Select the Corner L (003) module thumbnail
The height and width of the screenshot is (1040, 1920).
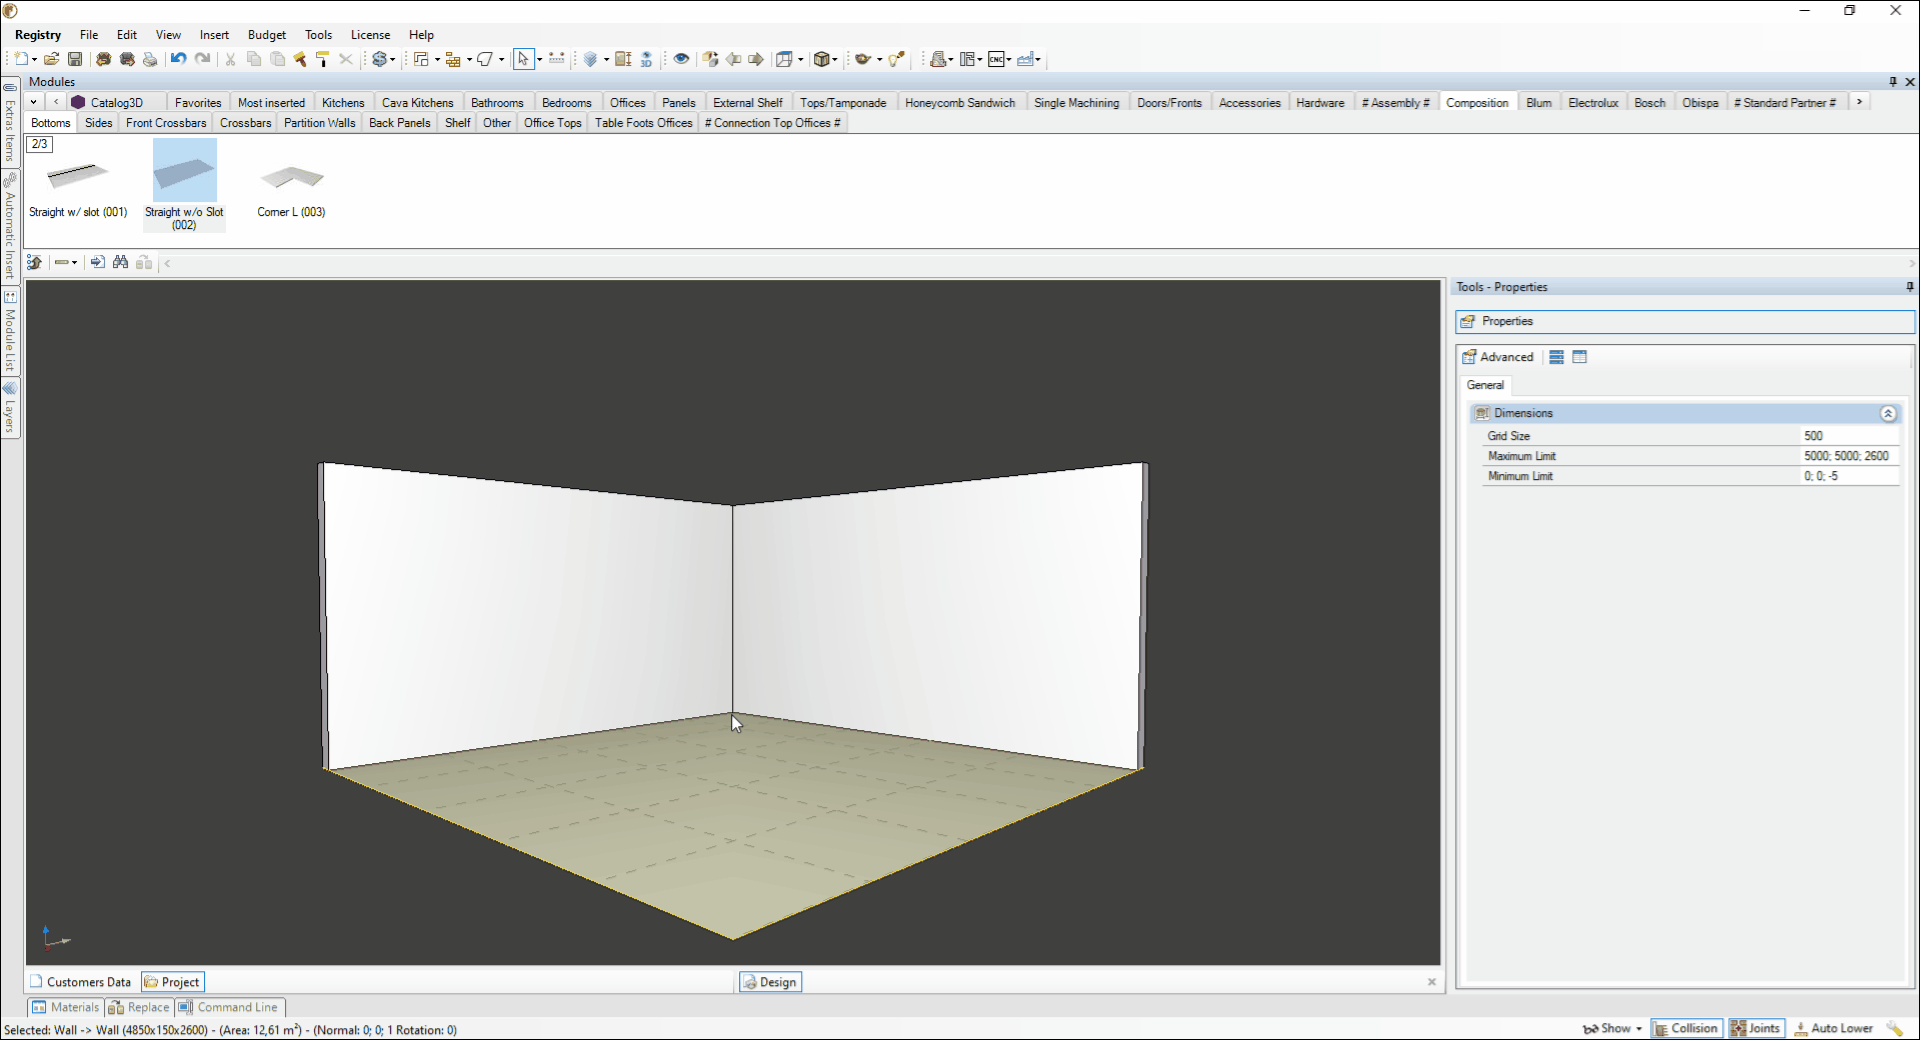(x=291, y=187)
